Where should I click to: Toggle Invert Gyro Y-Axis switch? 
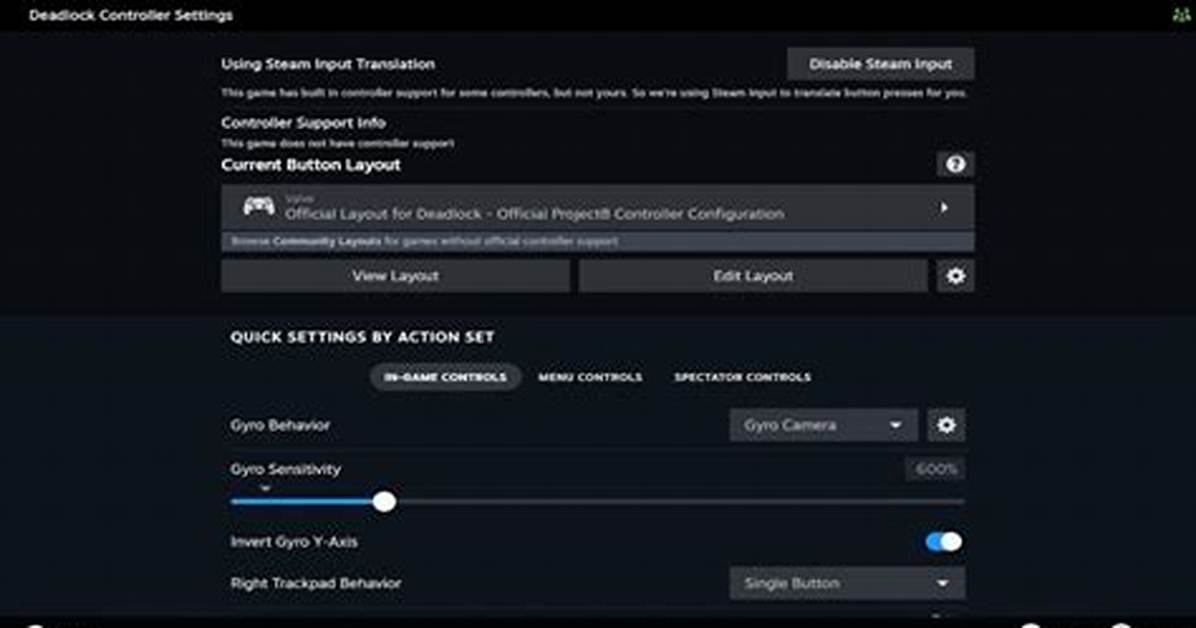pos(944,542)
